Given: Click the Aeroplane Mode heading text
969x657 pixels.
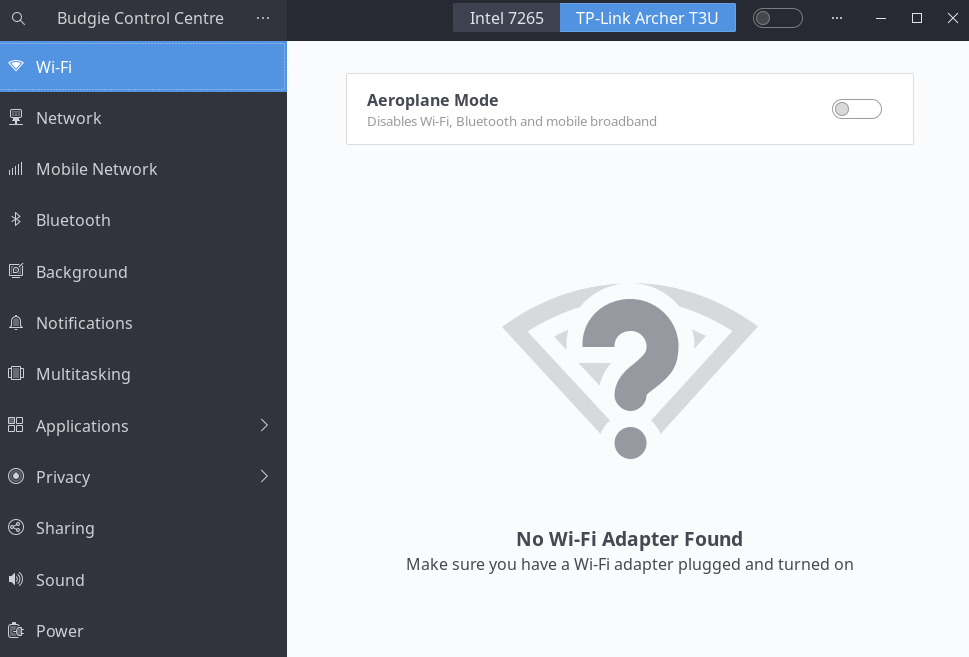Looking at the screenshot, I should pos(433,100).
